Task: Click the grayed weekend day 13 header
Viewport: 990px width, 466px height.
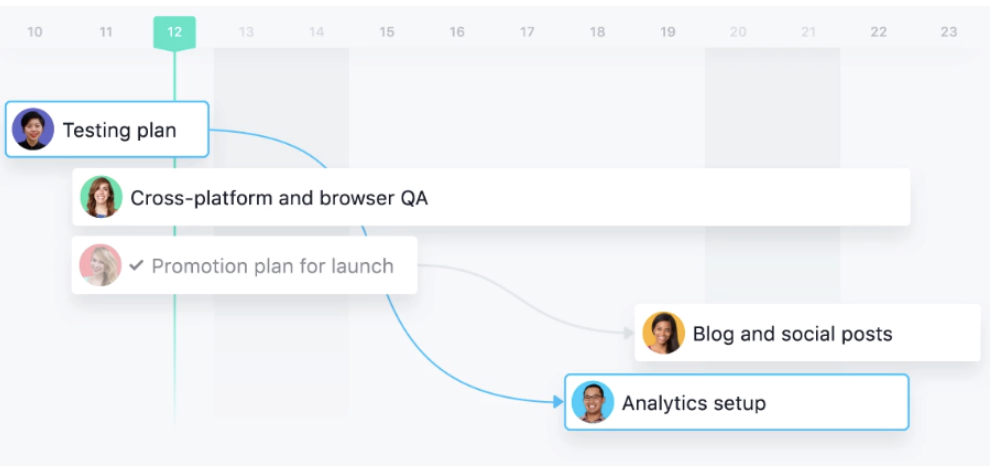Action: [x=246, y=32]
